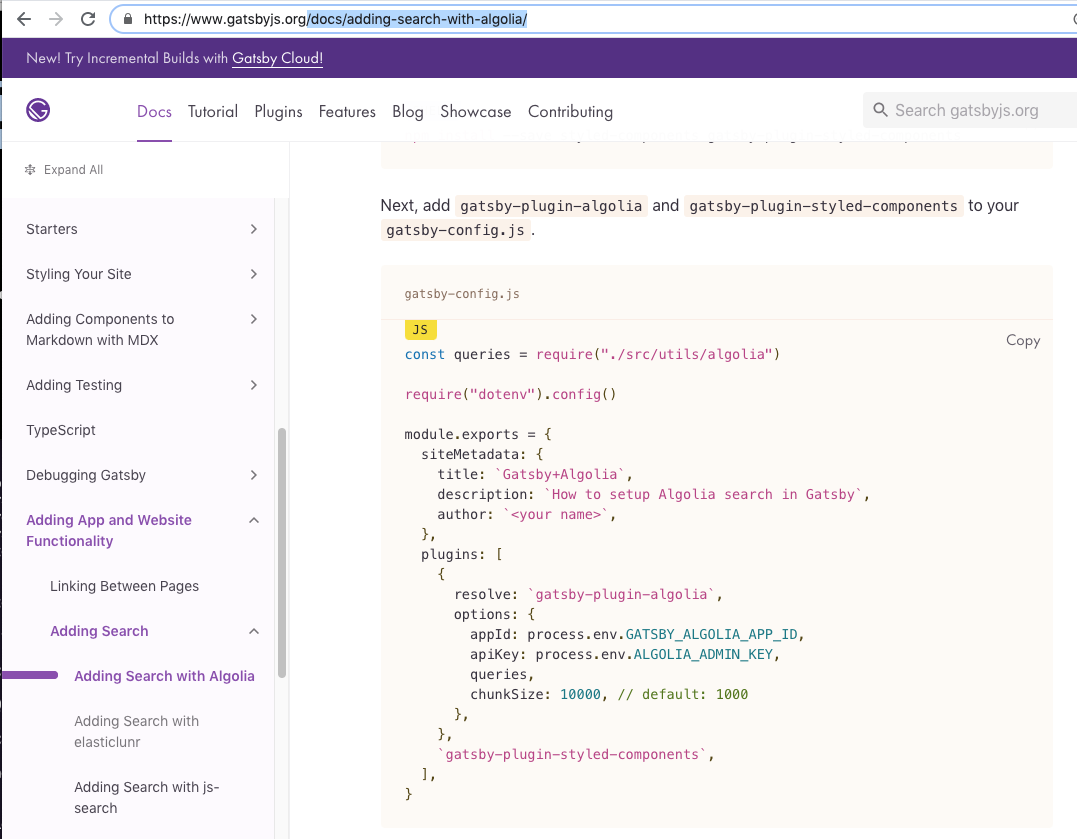Click the Gatsby logo
Screen dimensions: 1077x839
tap(37, 110)
